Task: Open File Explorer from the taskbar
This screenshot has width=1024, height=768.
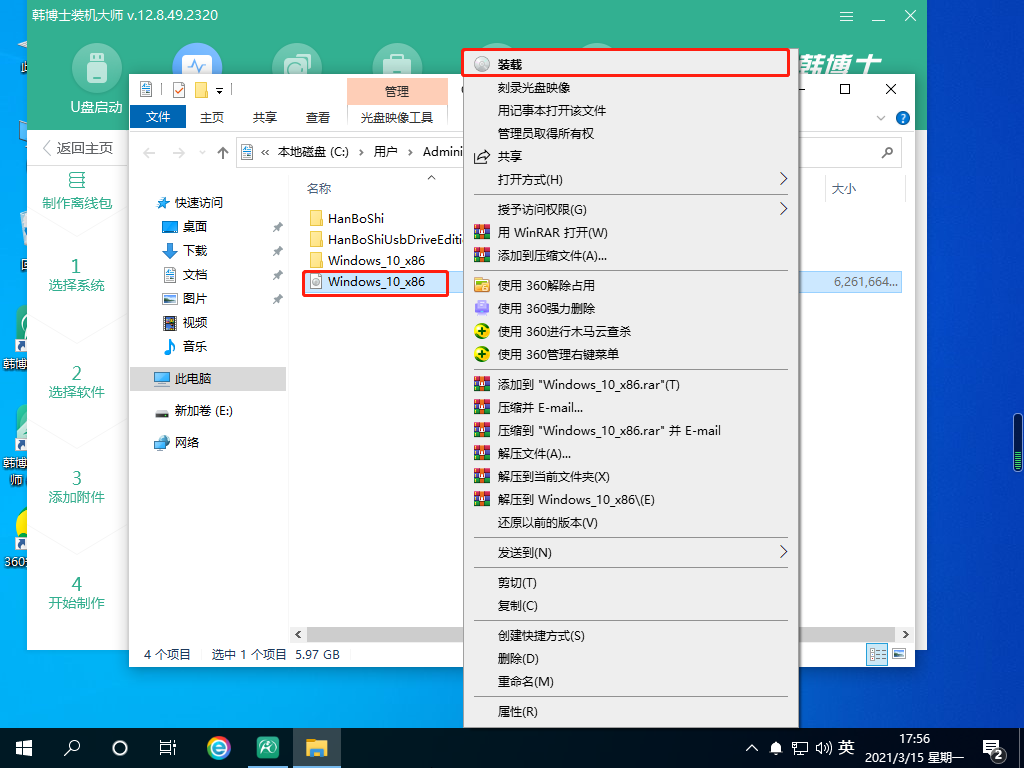Action: coord(317,747)
